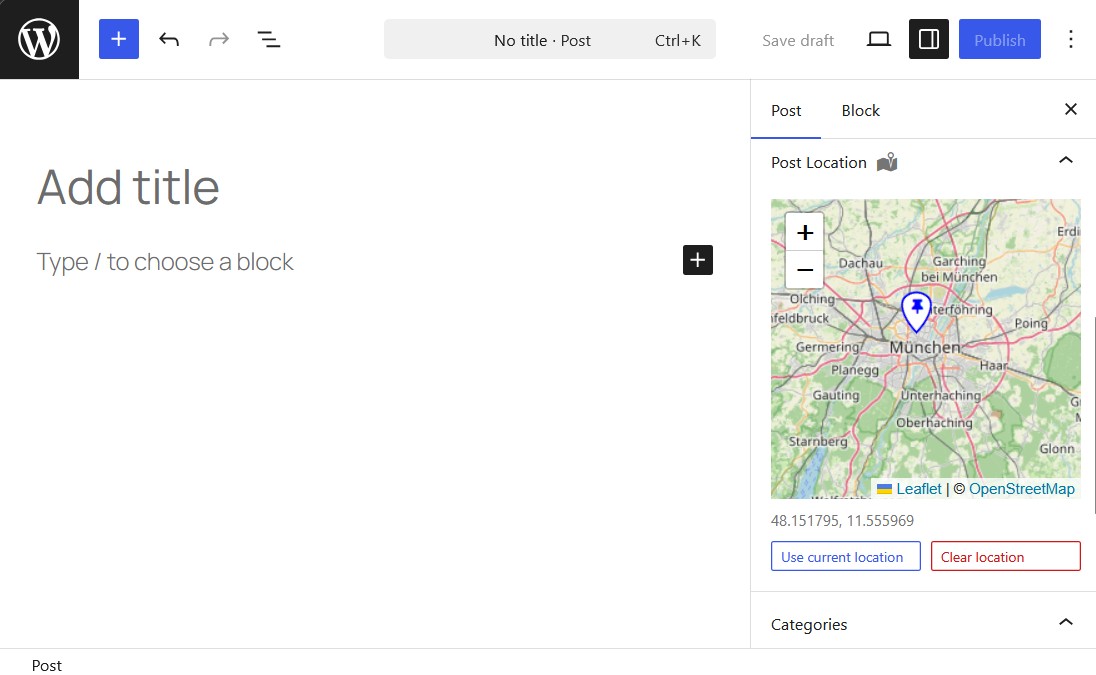Click the Gauting label on the map
Image resolution: width=1096 pixels, height=675 pixels.
[836, 395]
